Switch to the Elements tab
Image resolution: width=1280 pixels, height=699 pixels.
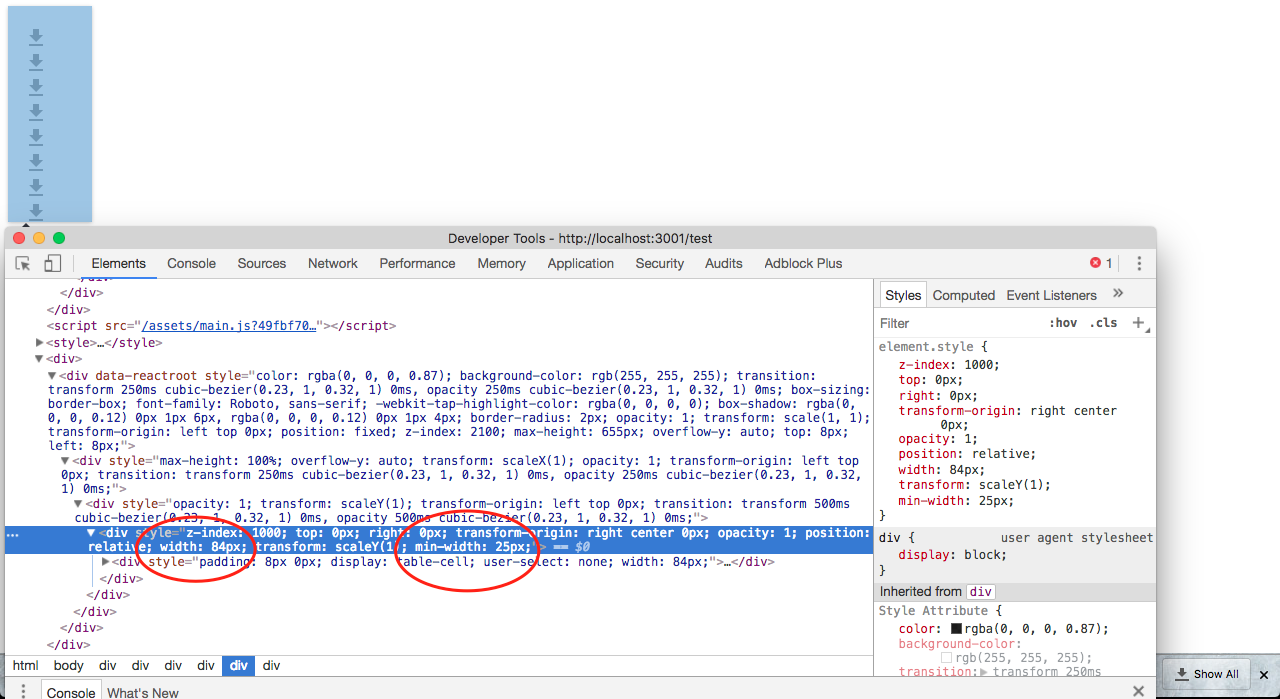(x=119, y=263)
